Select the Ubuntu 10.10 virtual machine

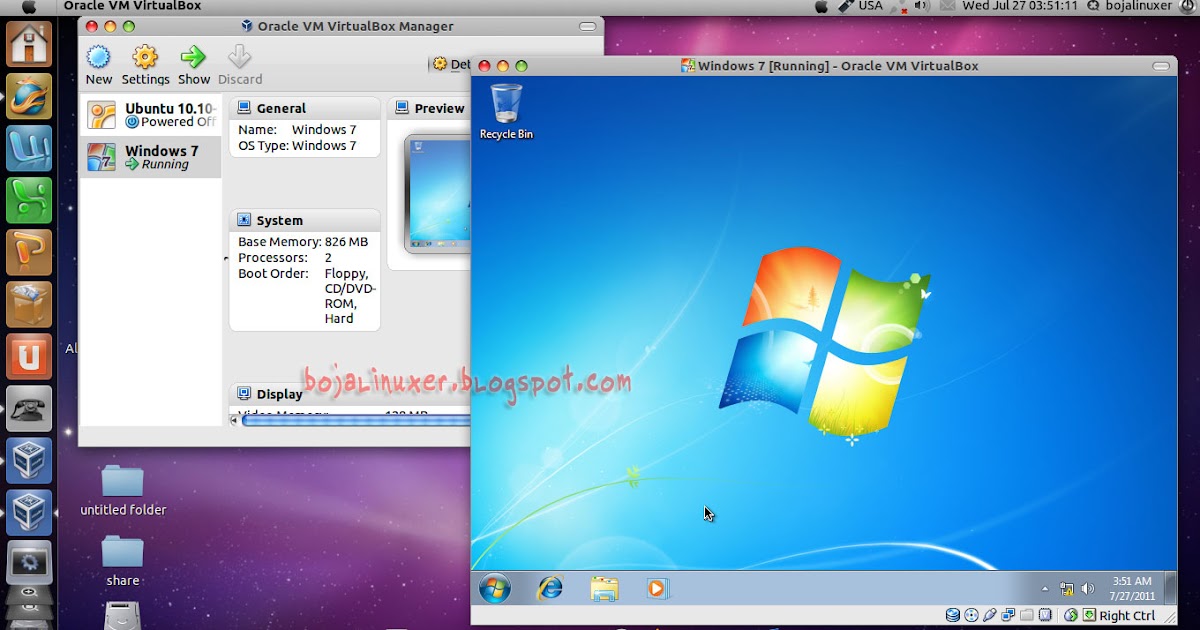click(150, 114)
